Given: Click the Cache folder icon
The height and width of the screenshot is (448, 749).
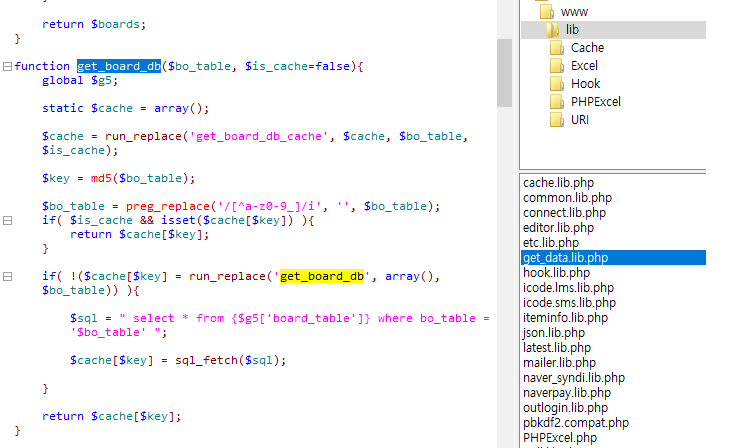Looking at the screenshot, I should coord(557,48).
